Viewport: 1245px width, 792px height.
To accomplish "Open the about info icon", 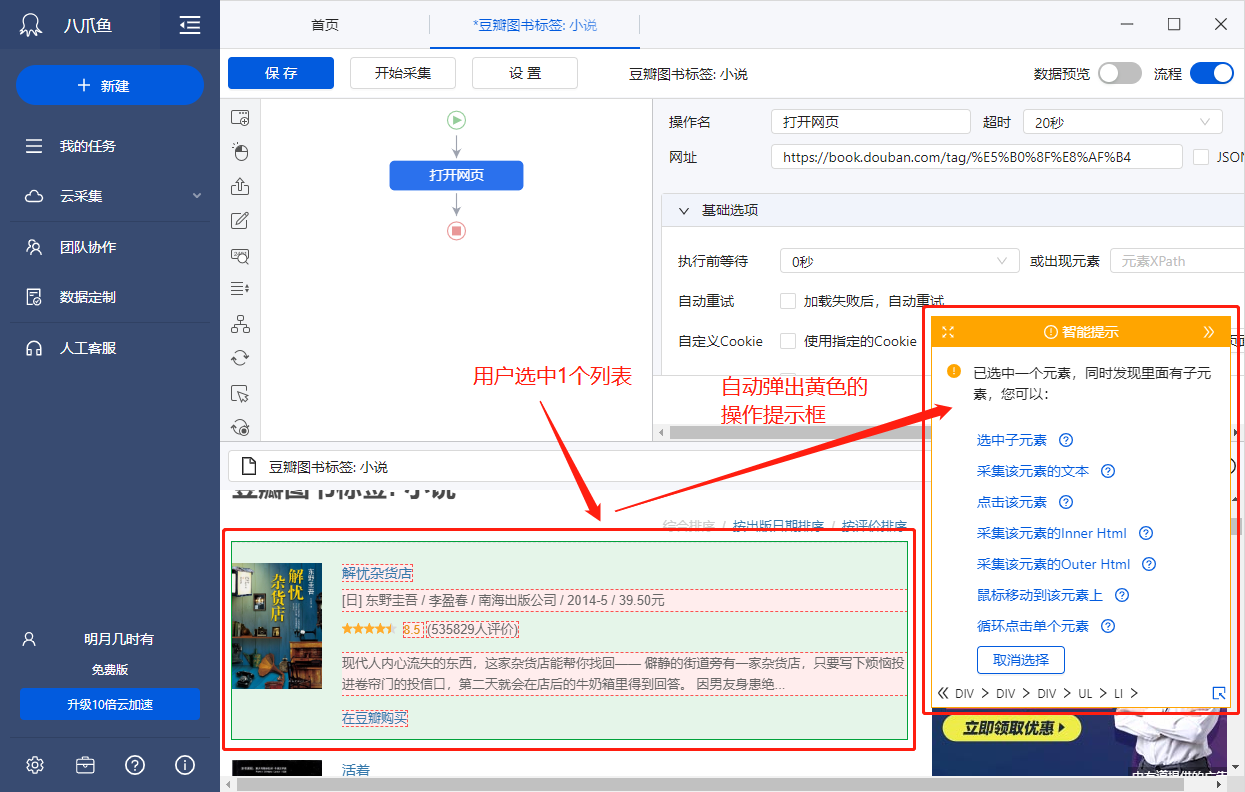I will coord(185,765).
